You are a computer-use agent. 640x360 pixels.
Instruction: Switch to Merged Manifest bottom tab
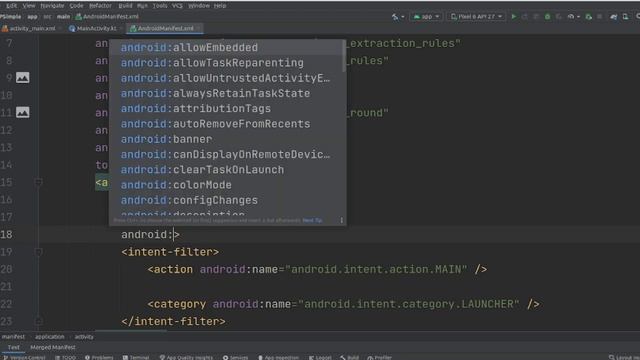coord(53,347)
